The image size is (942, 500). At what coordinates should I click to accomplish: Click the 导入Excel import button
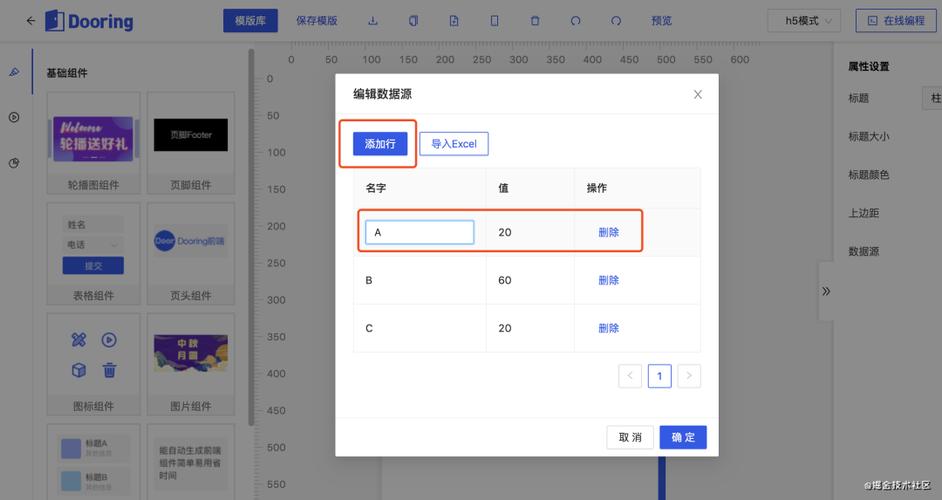pos(454,144)
